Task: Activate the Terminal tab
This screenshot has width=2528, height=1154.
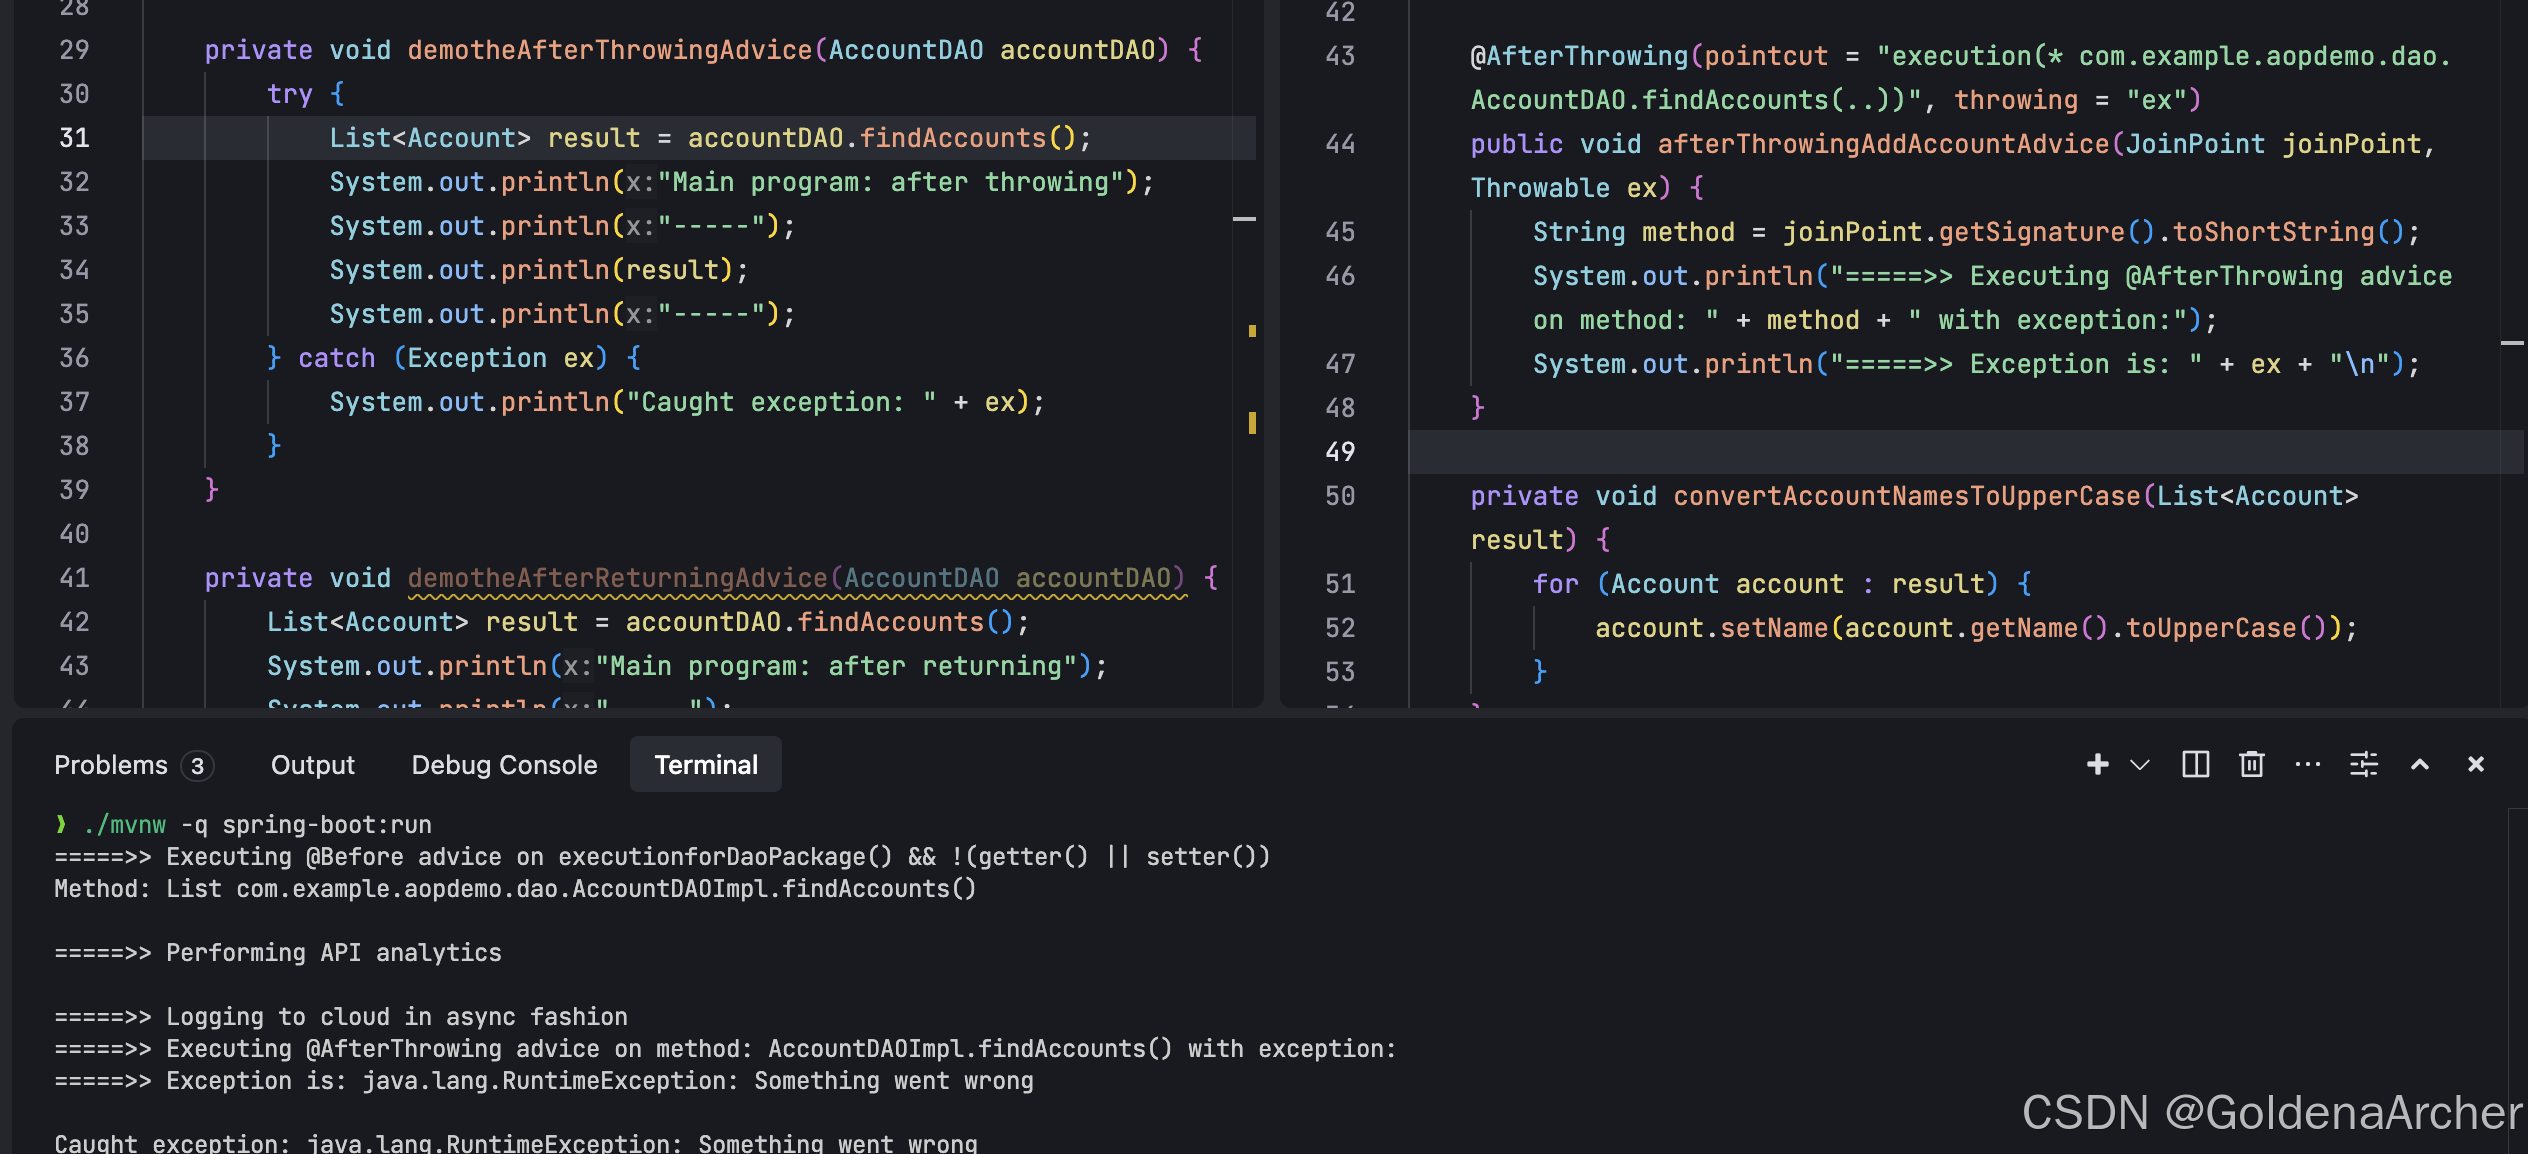Action: [x=705, y=765]
